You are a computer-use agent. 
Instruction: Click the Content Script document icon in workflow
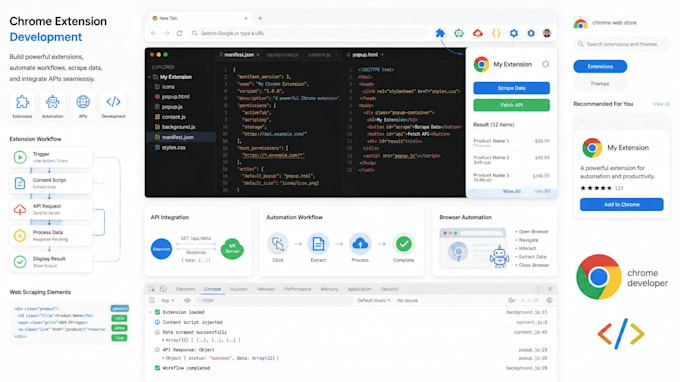[x=20, y=183]
